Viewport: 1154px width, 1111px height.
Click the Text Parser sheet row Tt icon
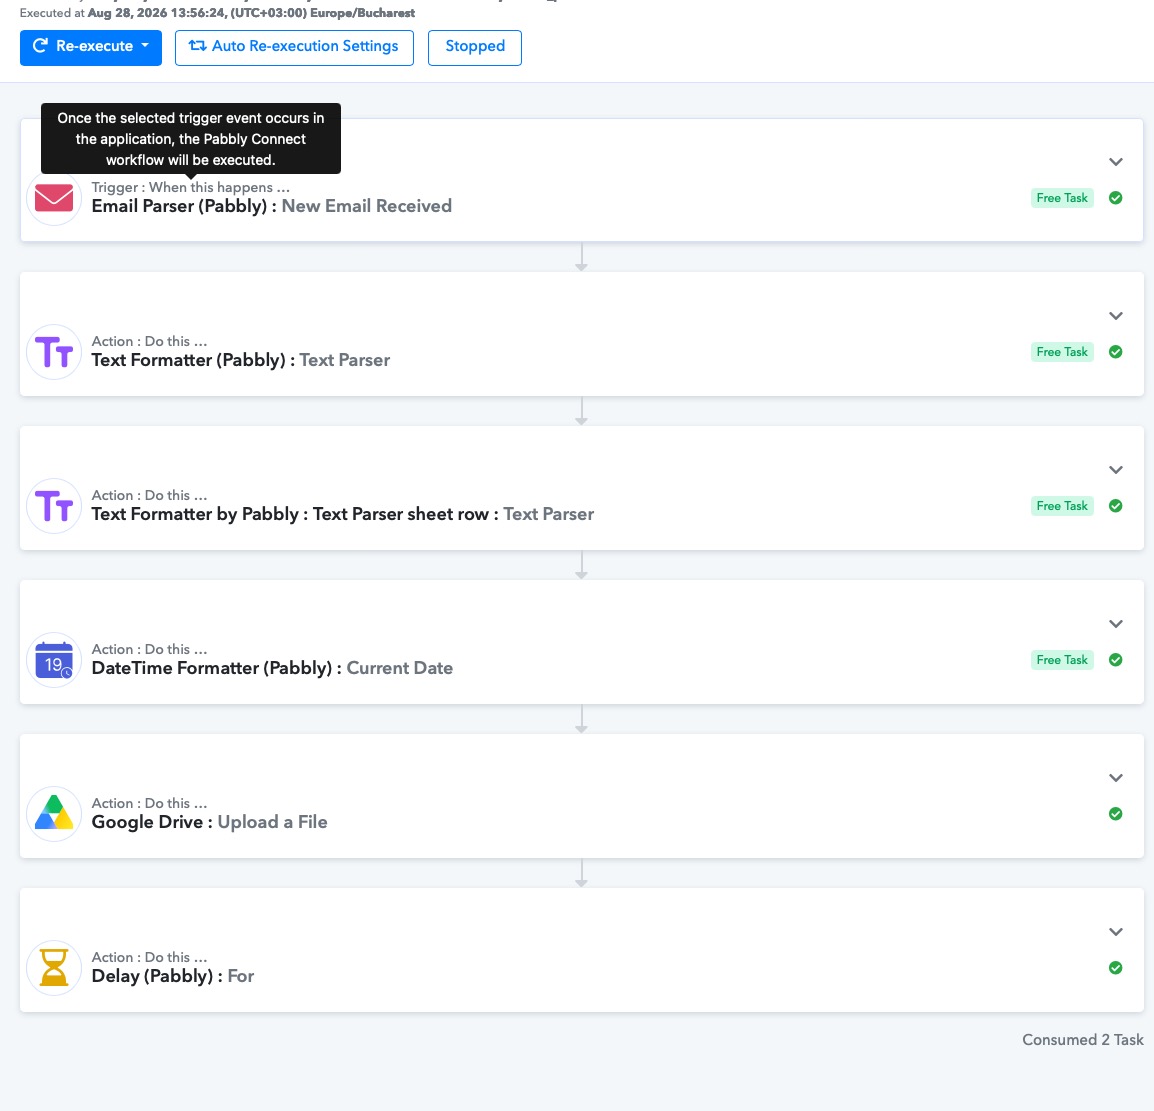click(54, 505)
